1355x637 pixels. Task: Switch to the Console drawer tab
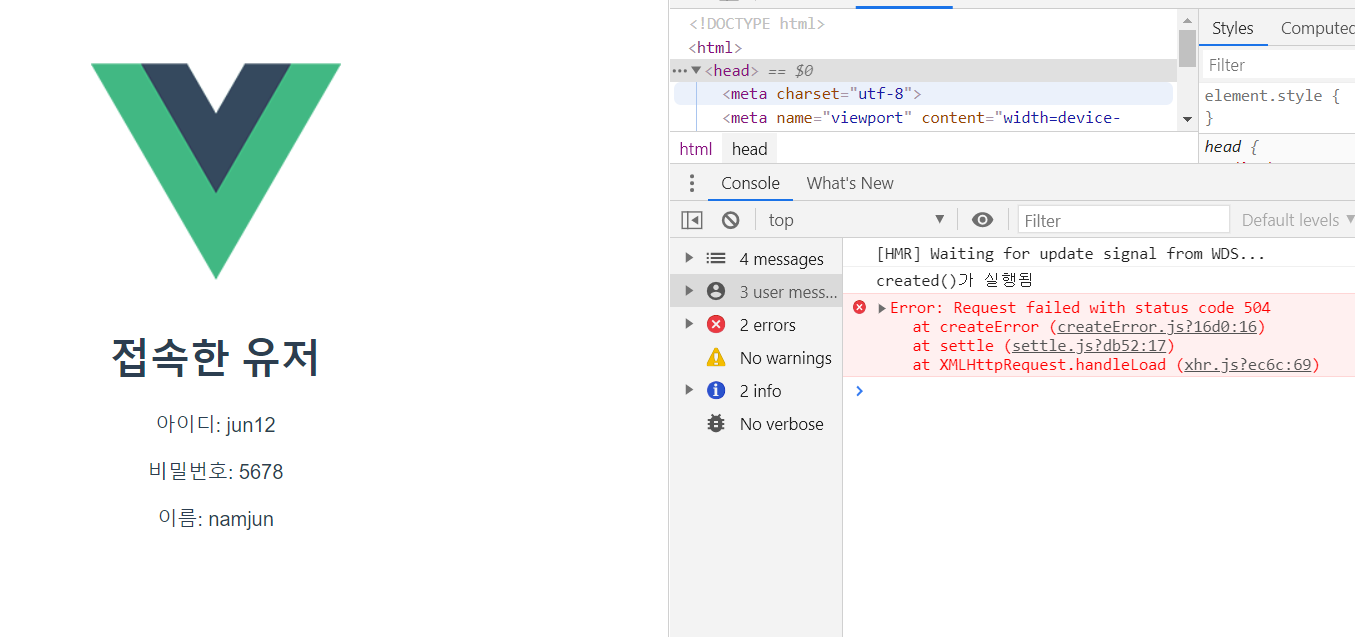tap(750, 183)
